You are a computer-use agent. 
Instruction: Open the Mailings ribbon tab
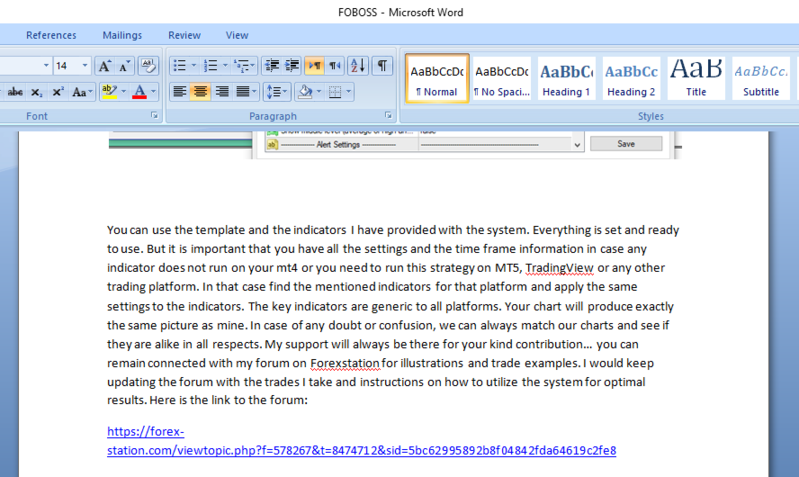tap(122, 35)
